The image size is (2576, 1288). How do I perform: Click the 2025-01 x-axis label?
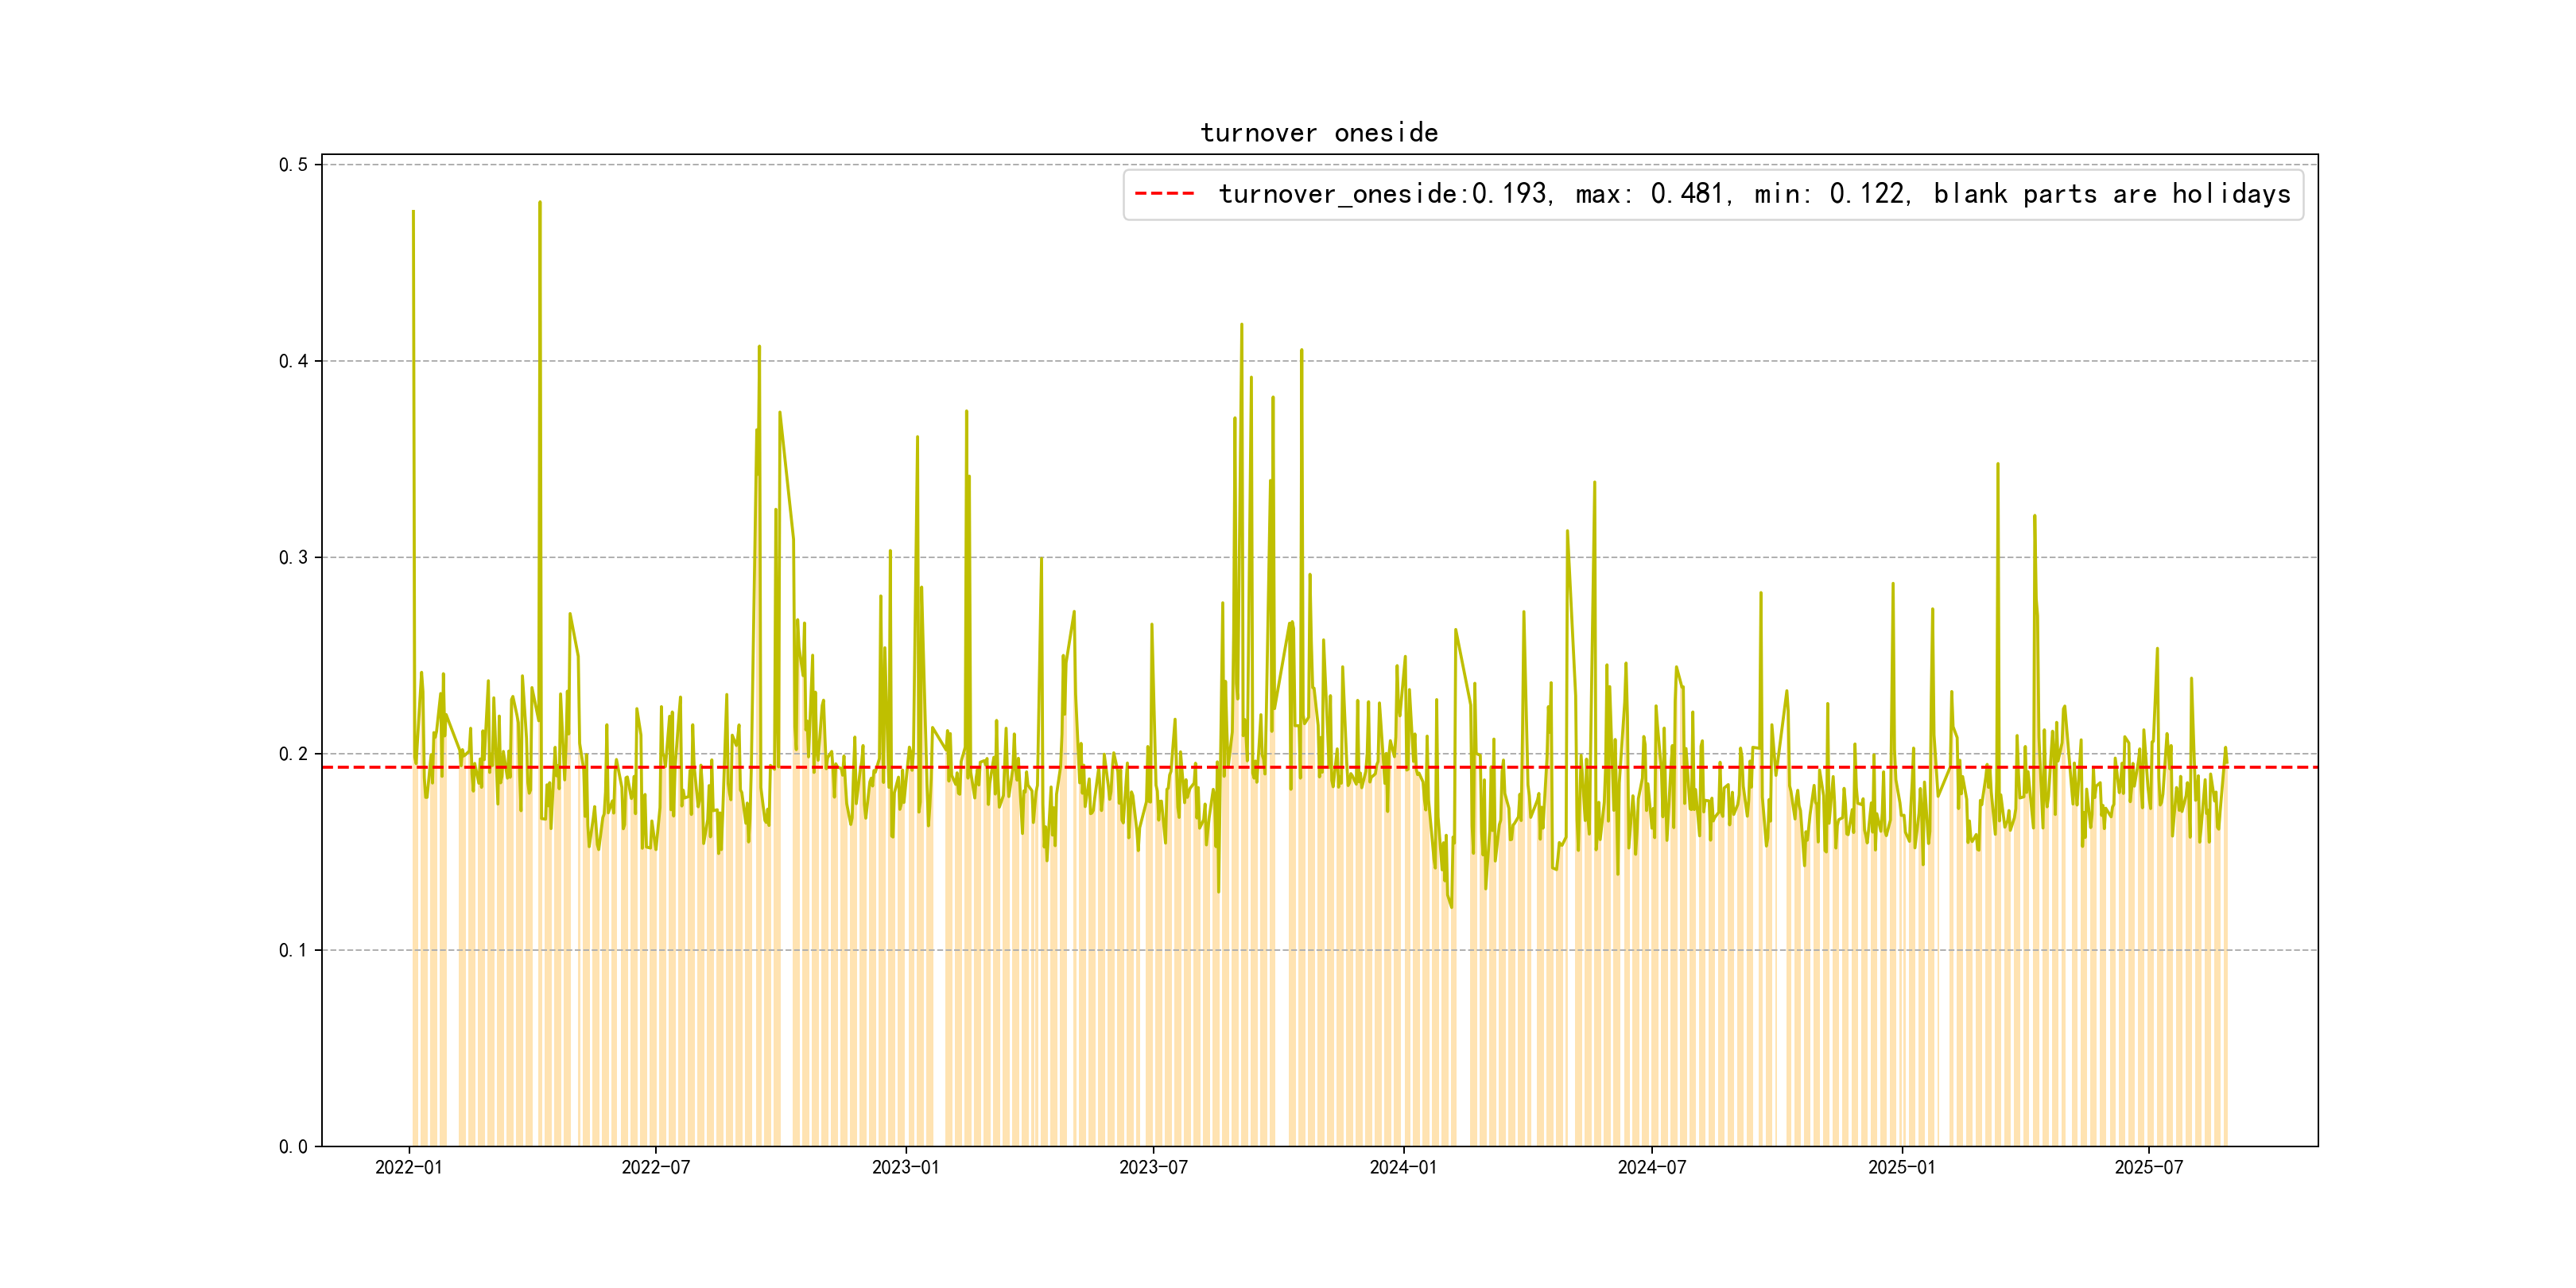(1901, 1168)
